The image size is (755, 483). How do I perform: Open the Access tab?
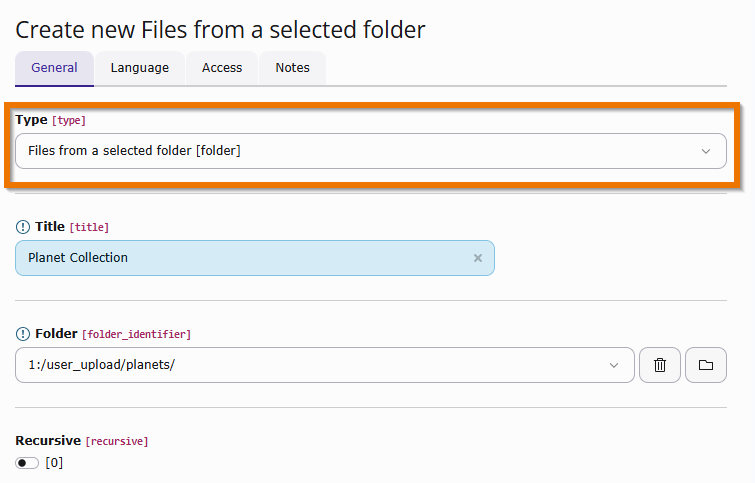click(x=222, y=68)
